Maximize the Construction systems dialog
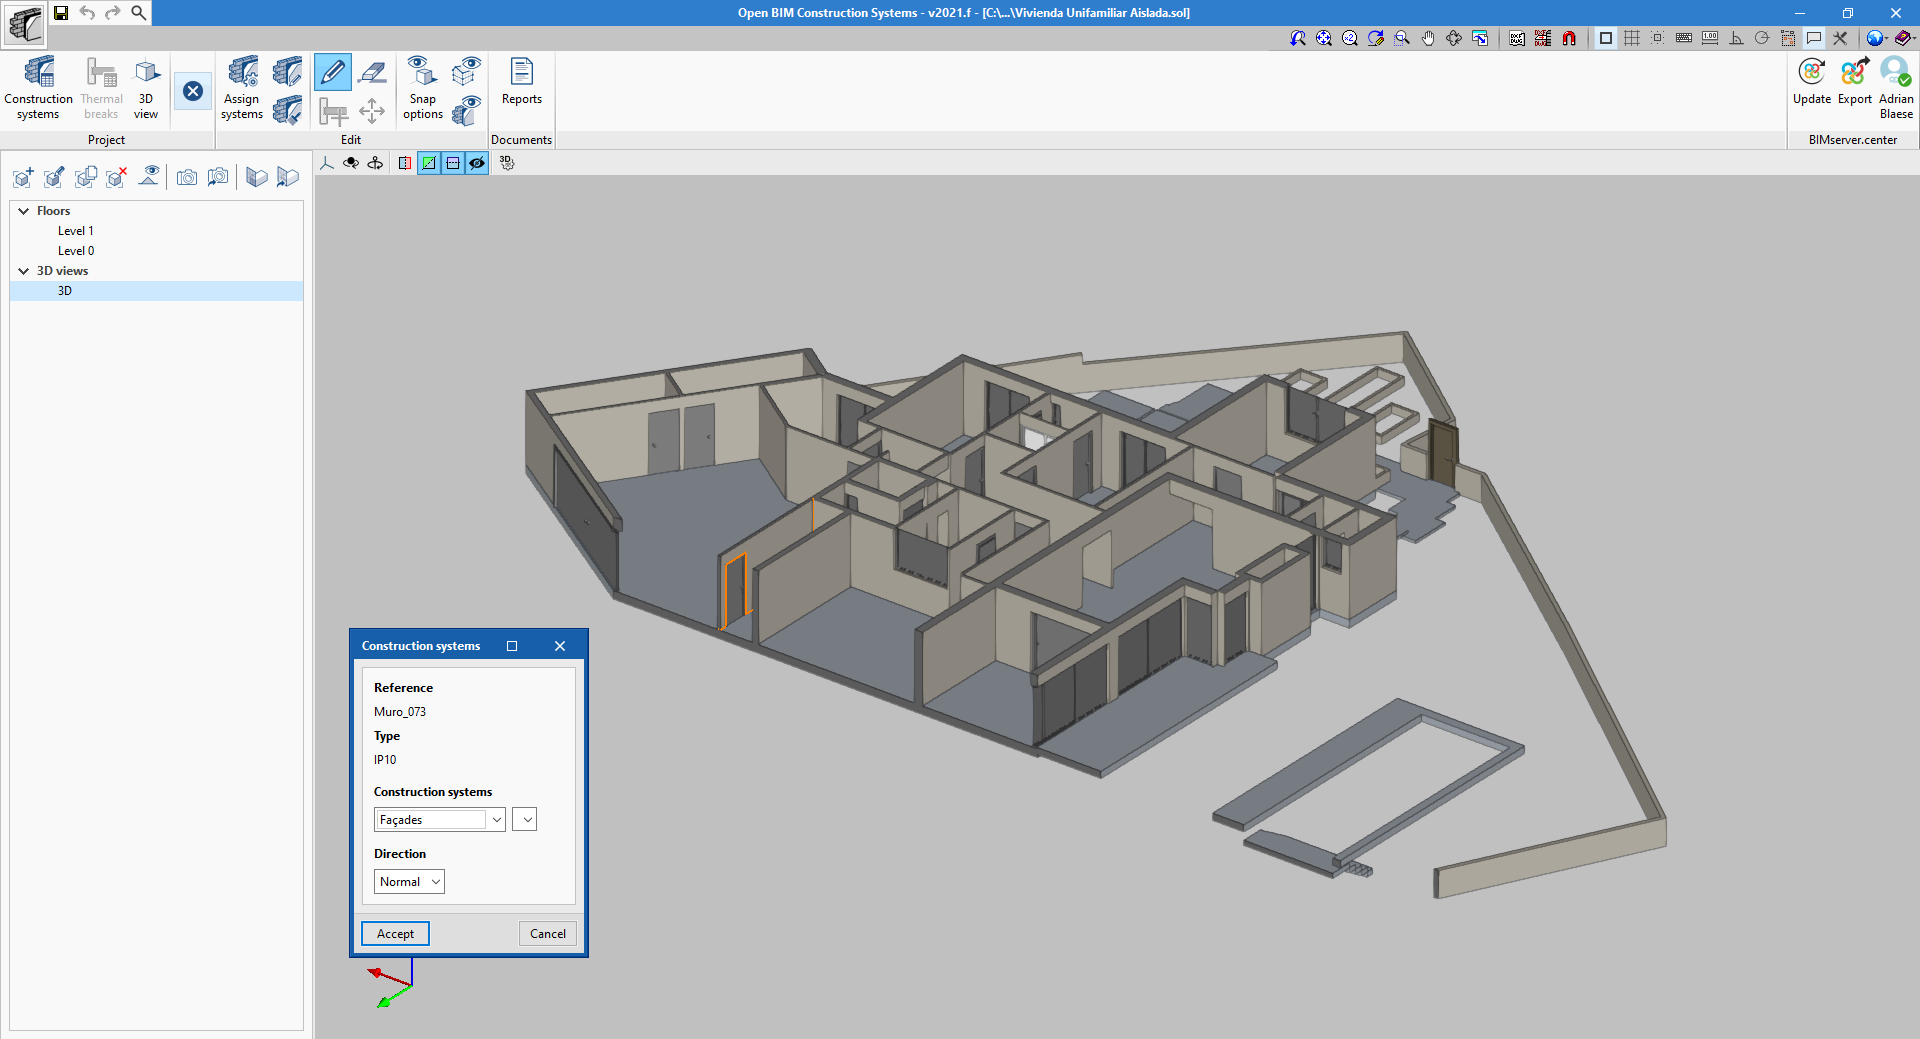This screenshot has width=1920, height=1039. 512,646
